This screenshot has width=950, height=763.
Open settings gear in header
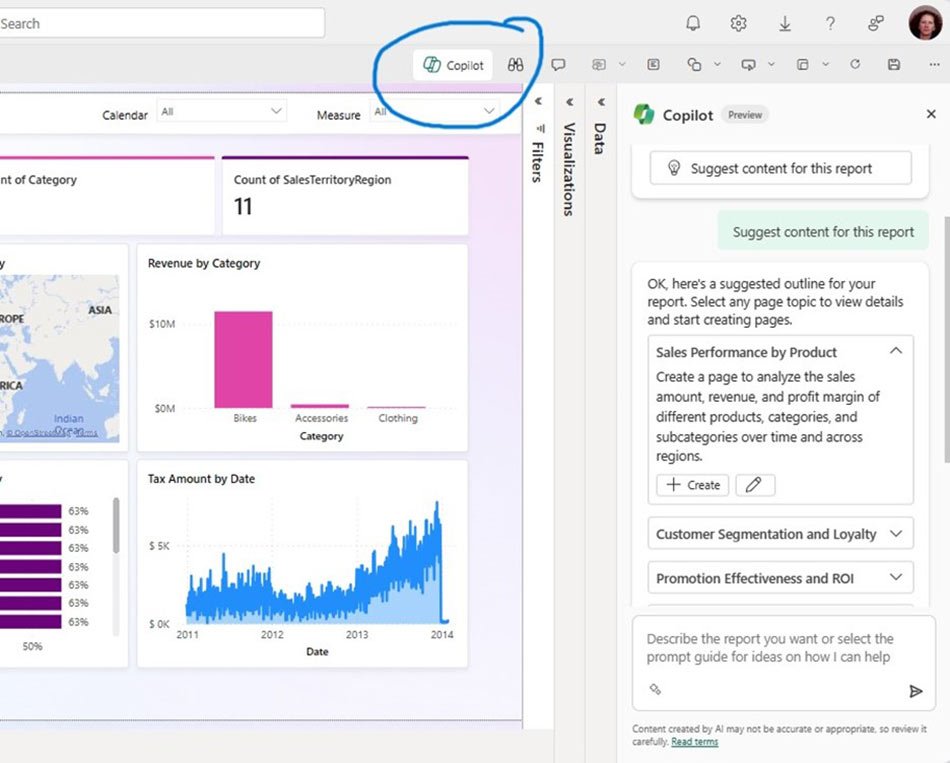tap(738, 23)
